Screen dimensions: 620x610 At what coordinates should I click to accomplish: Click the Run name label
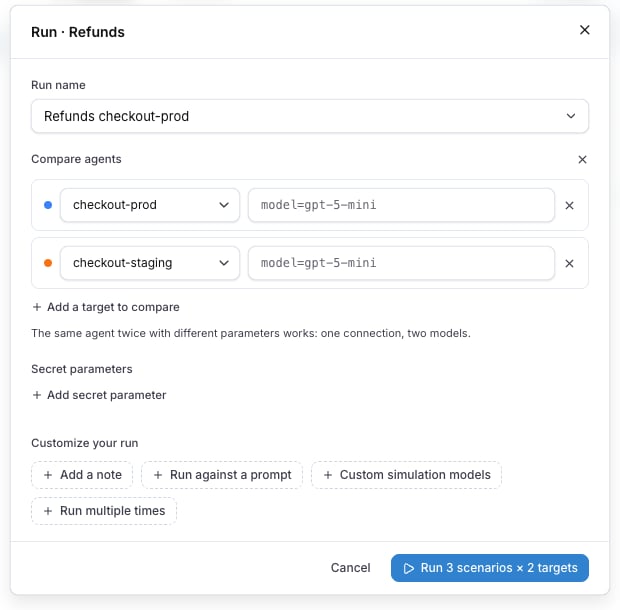(x=59, y=85)
